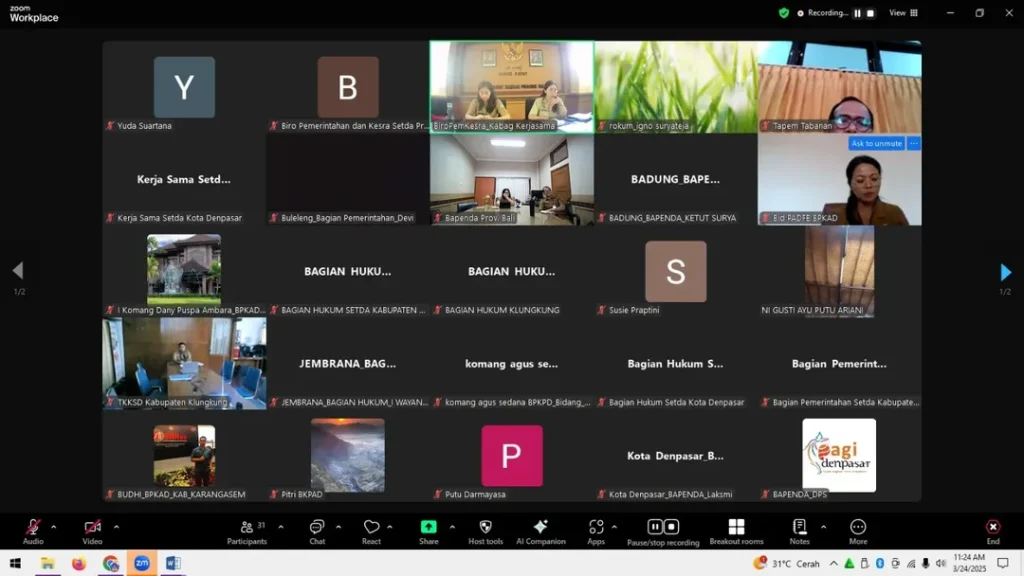Unmute microphone using the Audio button
The image size is (1024, 576).
33,531
